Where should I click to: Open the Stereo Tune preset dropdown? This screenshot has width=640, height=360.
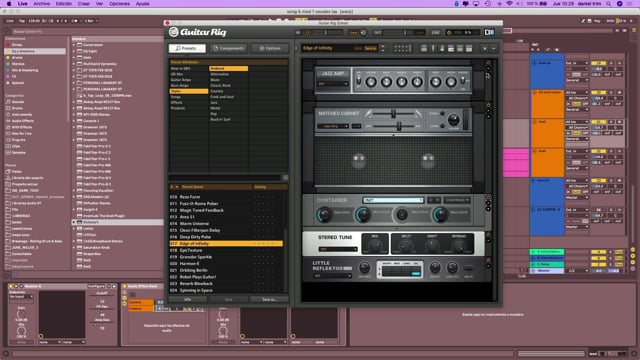(338, 249)
